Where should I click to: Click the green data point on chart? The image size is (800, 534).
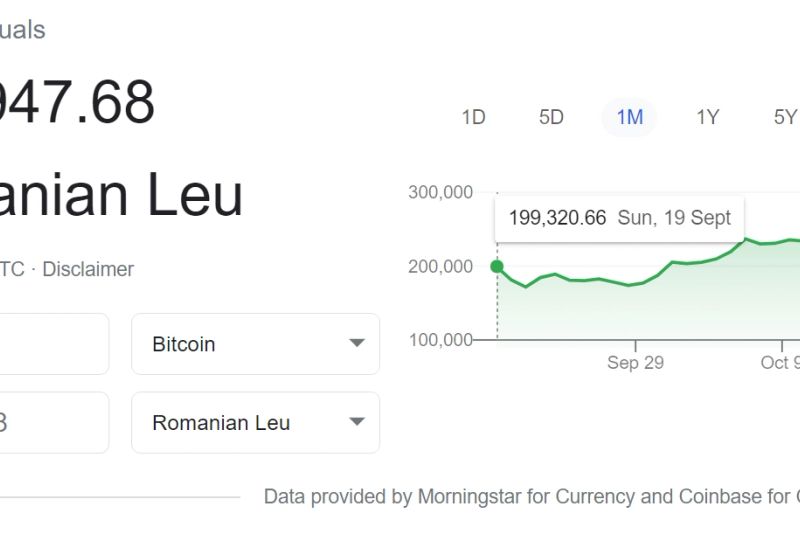click(x=497, y=267)
